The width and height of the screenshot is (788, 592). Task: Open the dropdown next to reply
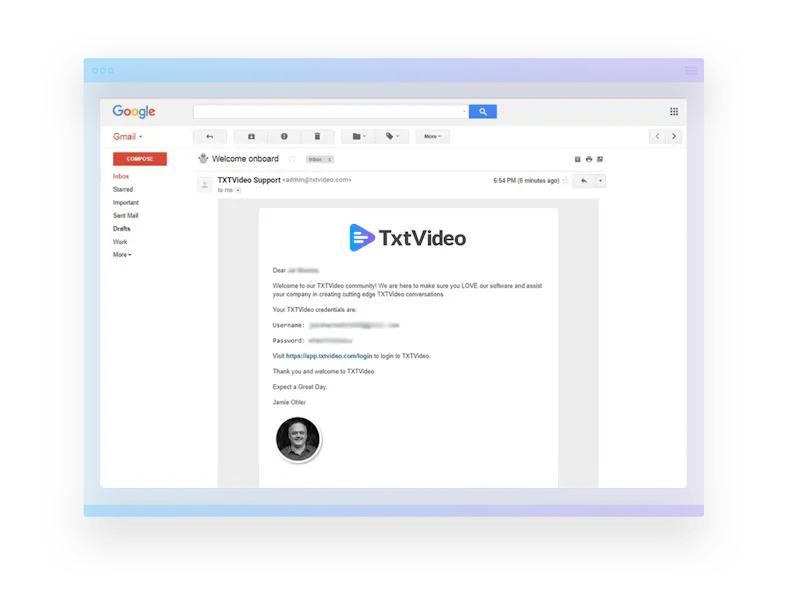pos(600,181)
